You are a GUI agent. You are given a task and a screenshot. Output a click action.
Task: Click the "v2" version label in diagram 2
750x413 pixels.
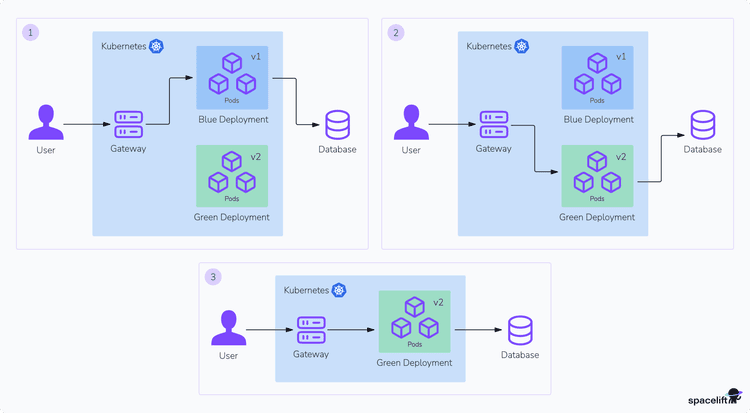621,157
